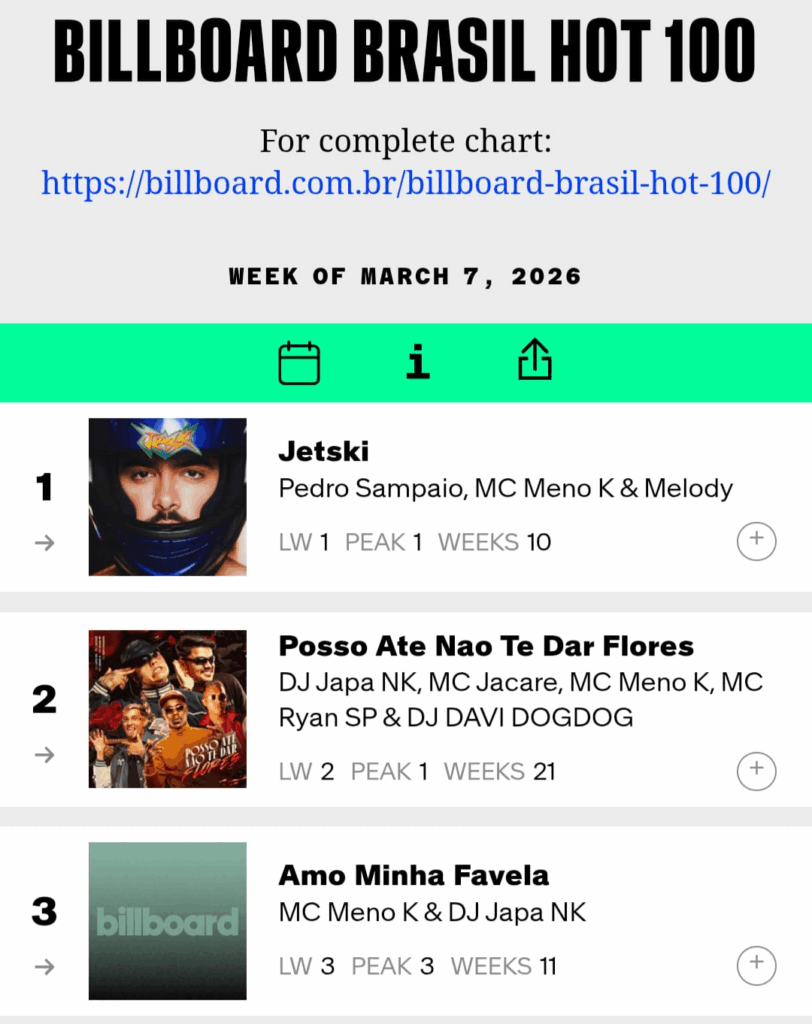Expand the Jetski entry plus button

[x=756, y=541]
